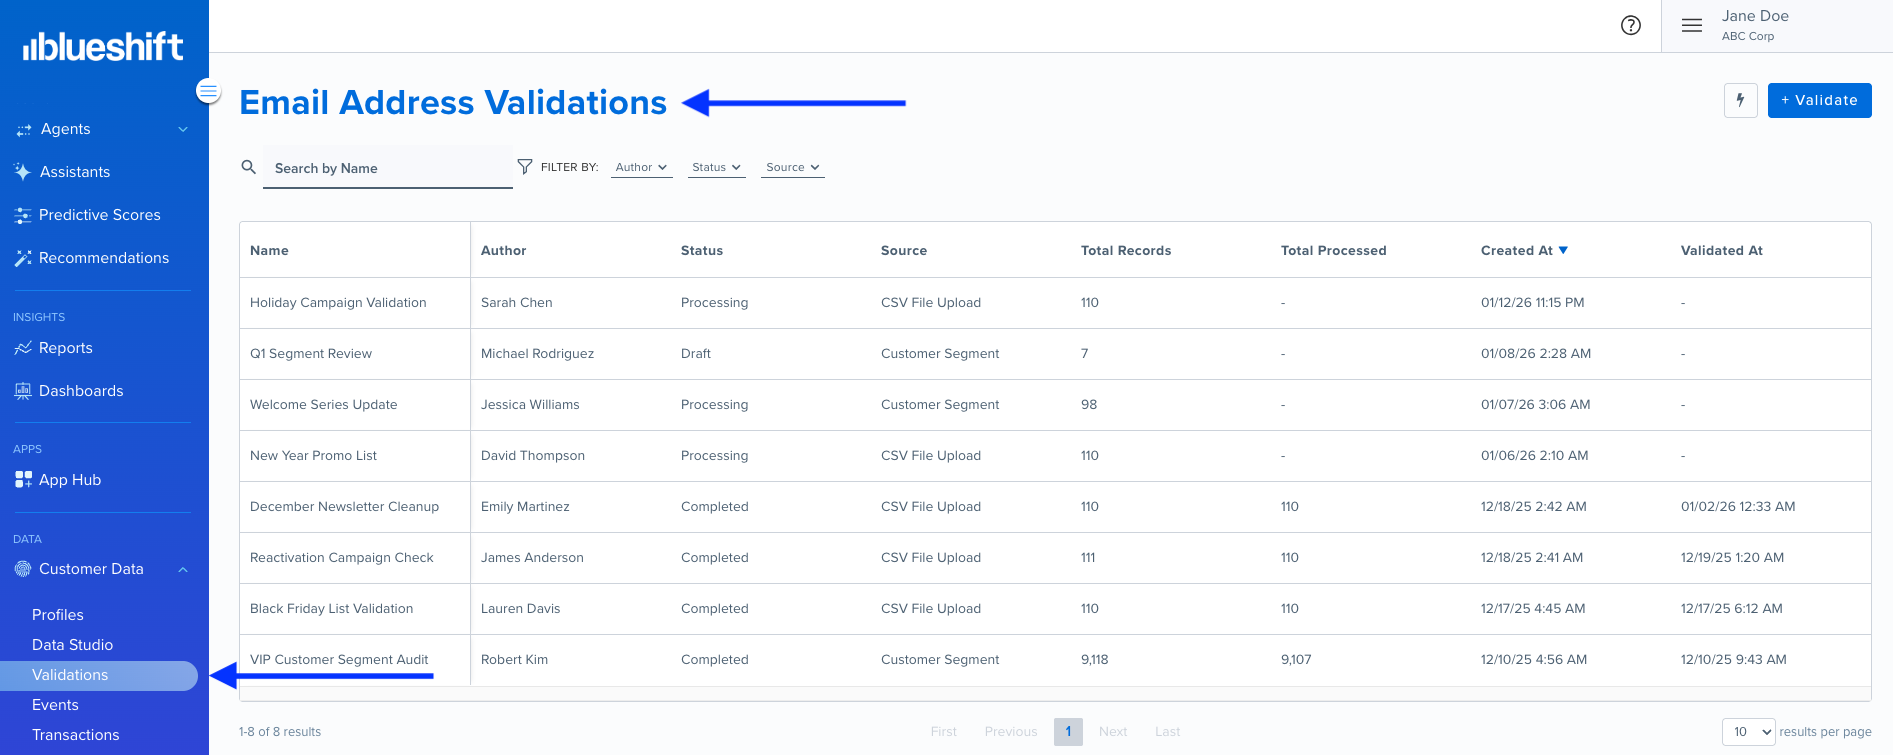This screenshot has height=755, width=1893.
Task: Open VIP Customer Segment Audit
Action: (x=339, y=660)
